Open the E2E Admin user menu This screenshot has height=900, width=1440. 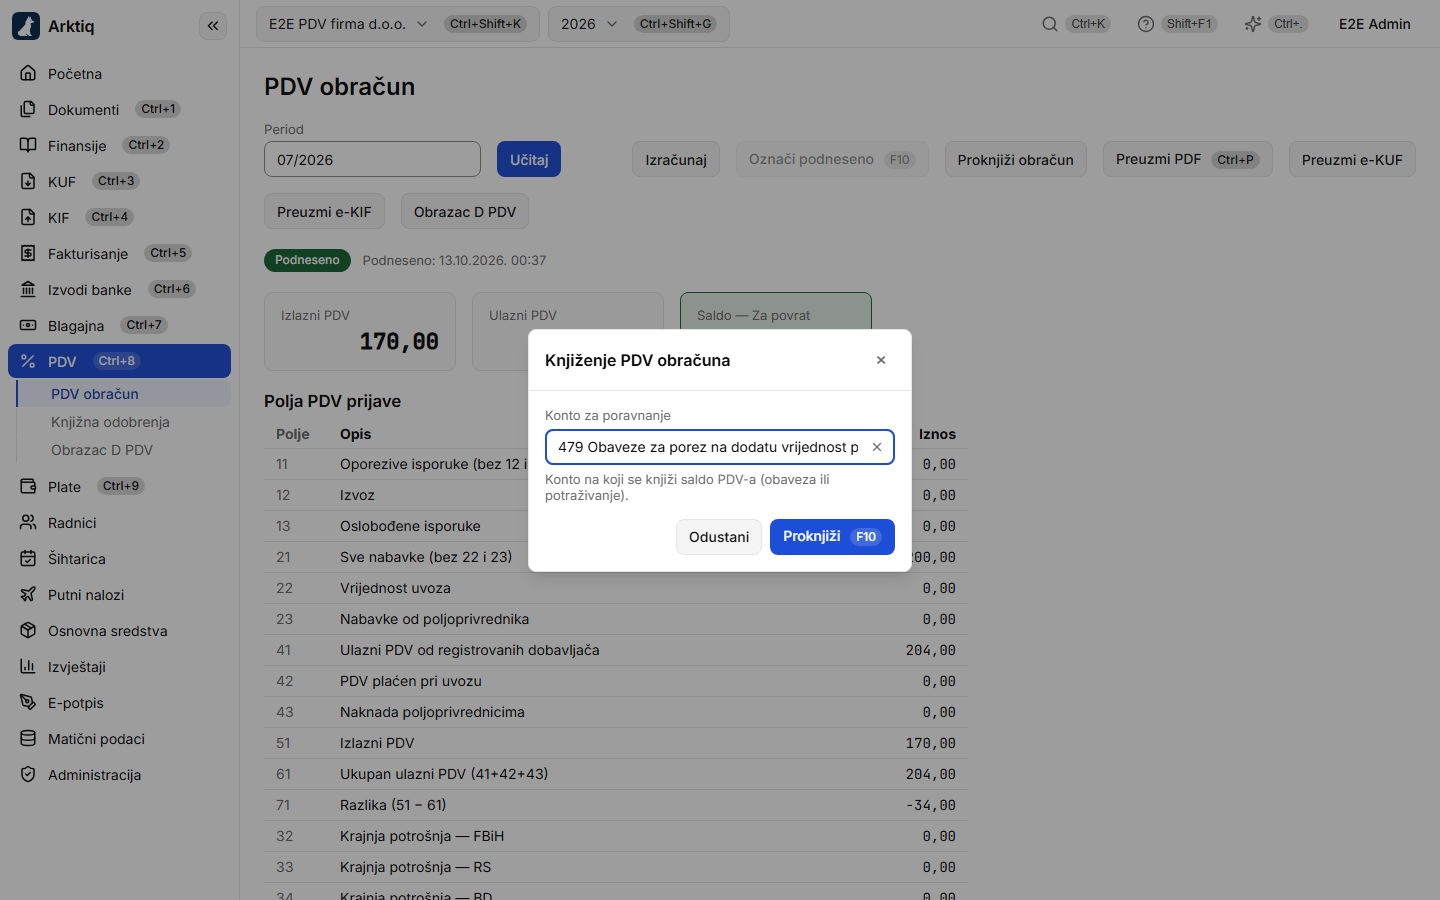[1374, 24]
